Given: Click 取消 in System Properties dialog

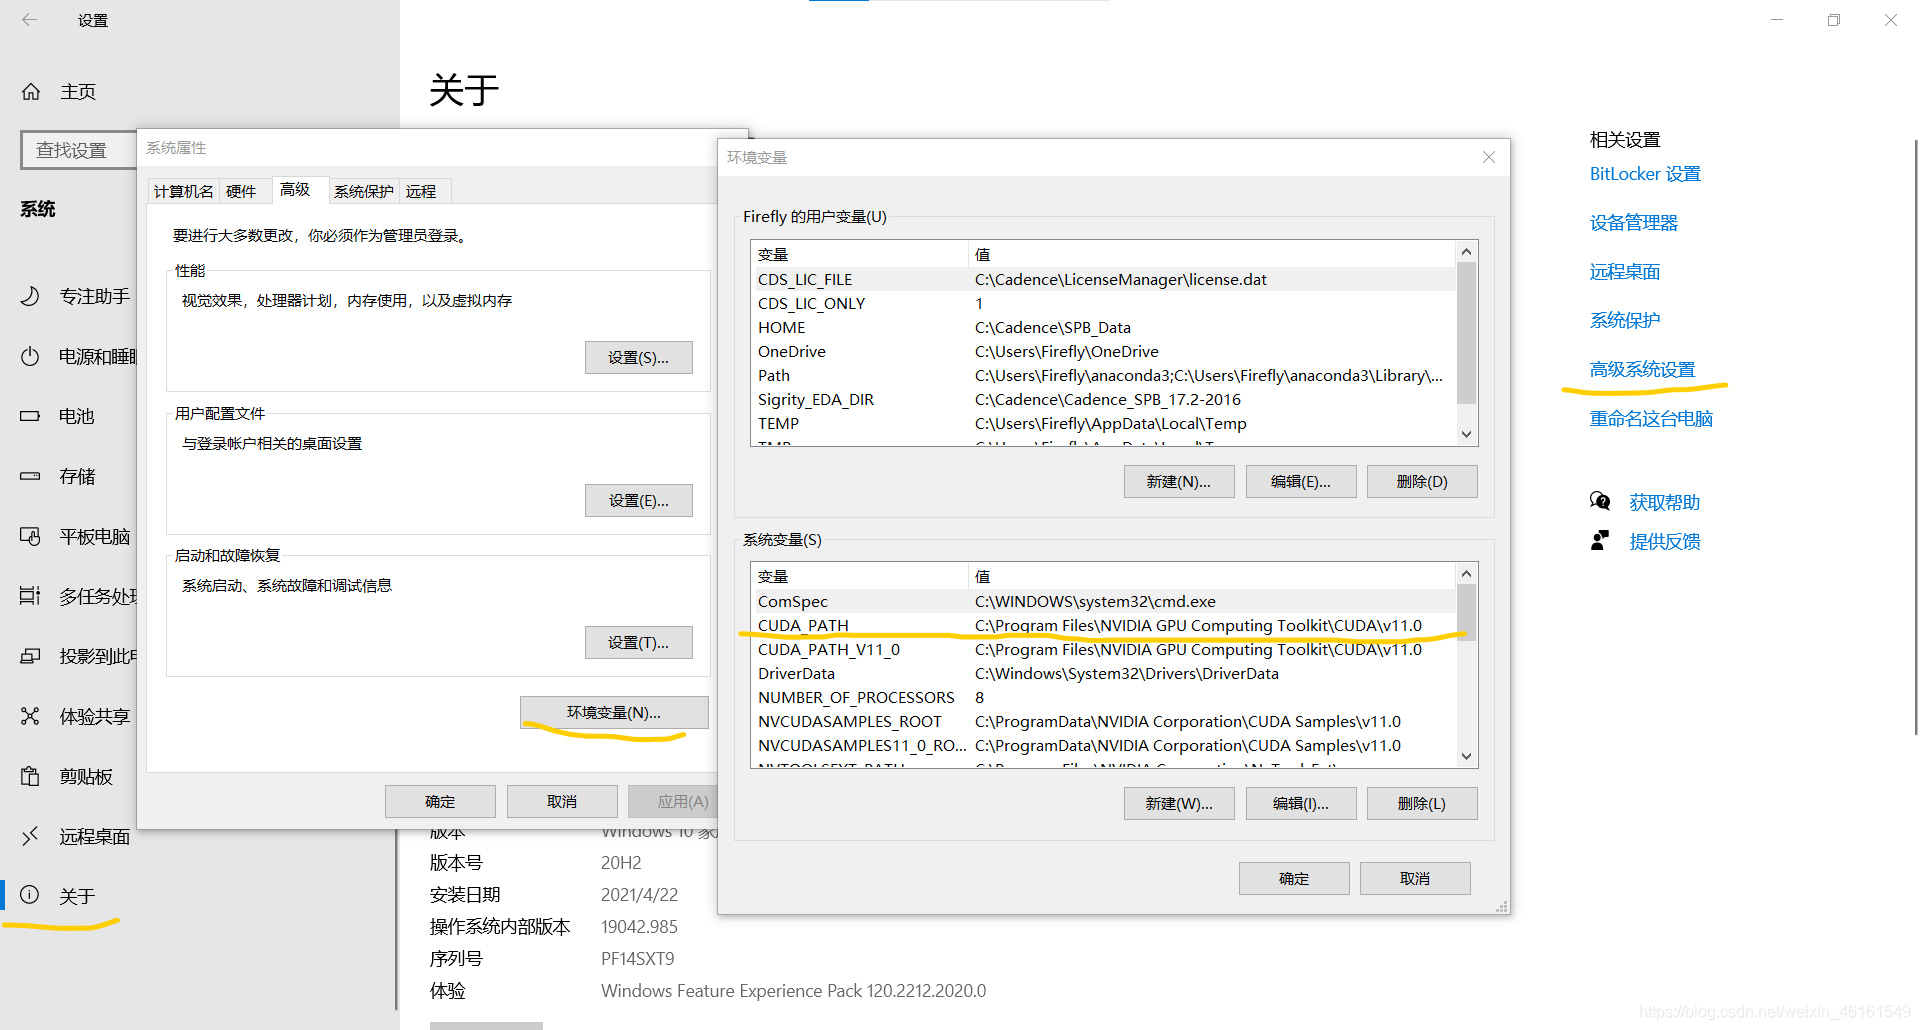Looking at the screenshot, I should (x=562, y=801).
